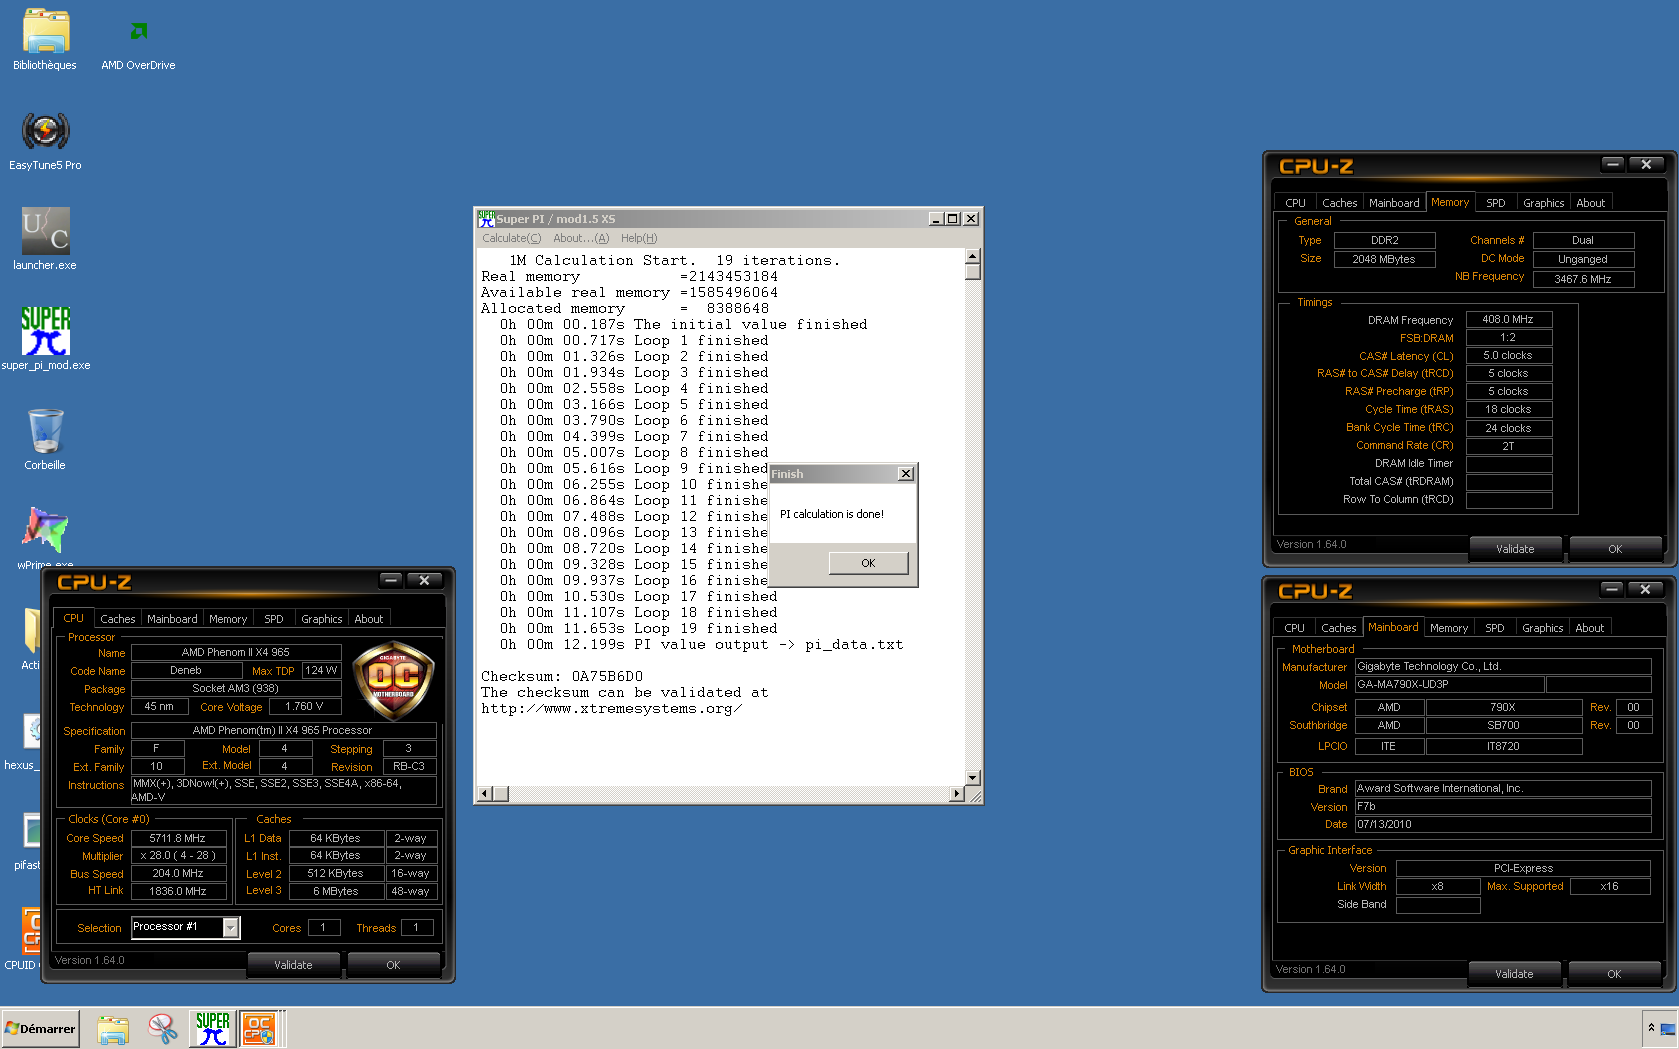Switch to SPD tab in Memory window
Screen dimensions: 1679x1049
1495,203
